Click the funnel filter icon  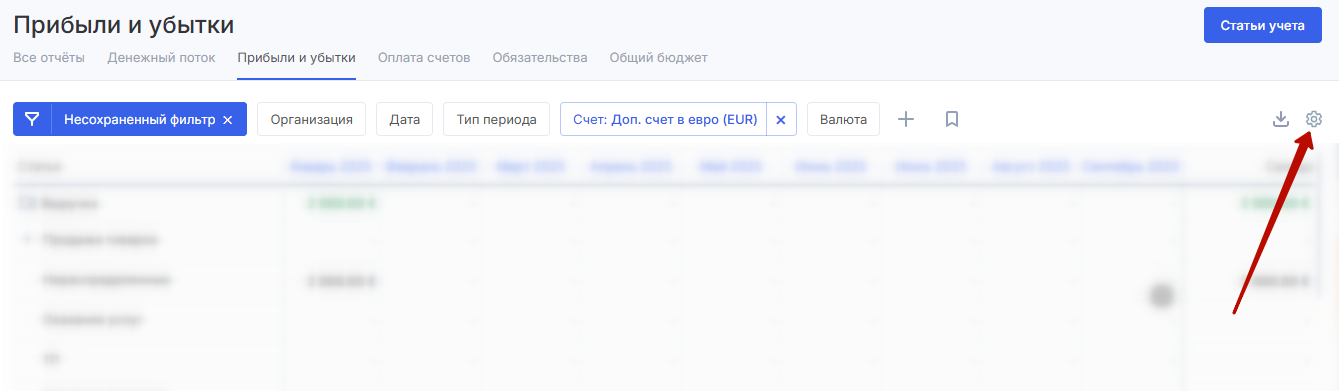[x=32, y=119]
